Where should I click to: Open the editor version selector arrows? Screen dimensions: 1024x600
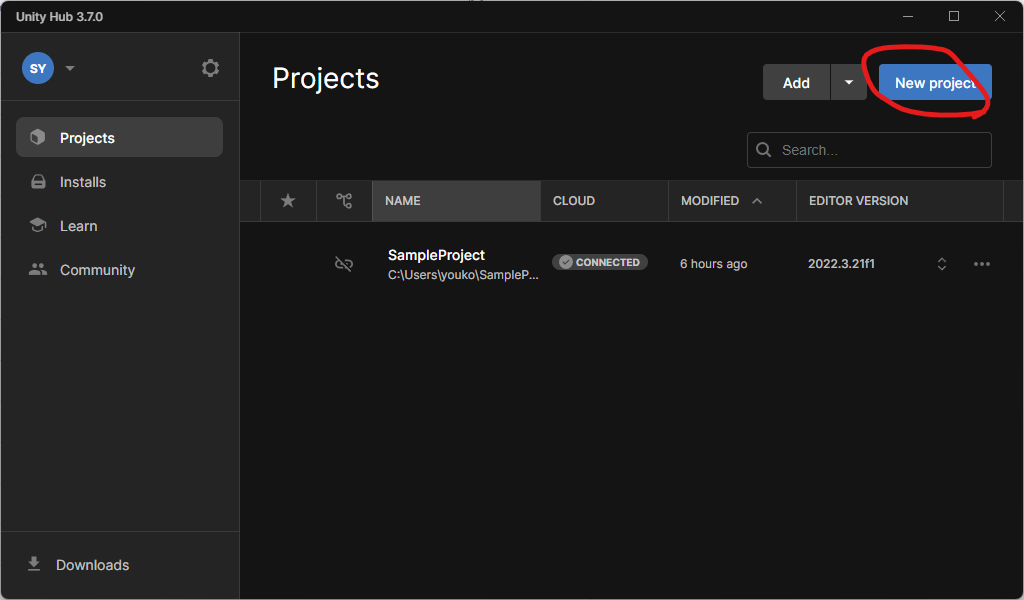(942, 264)
